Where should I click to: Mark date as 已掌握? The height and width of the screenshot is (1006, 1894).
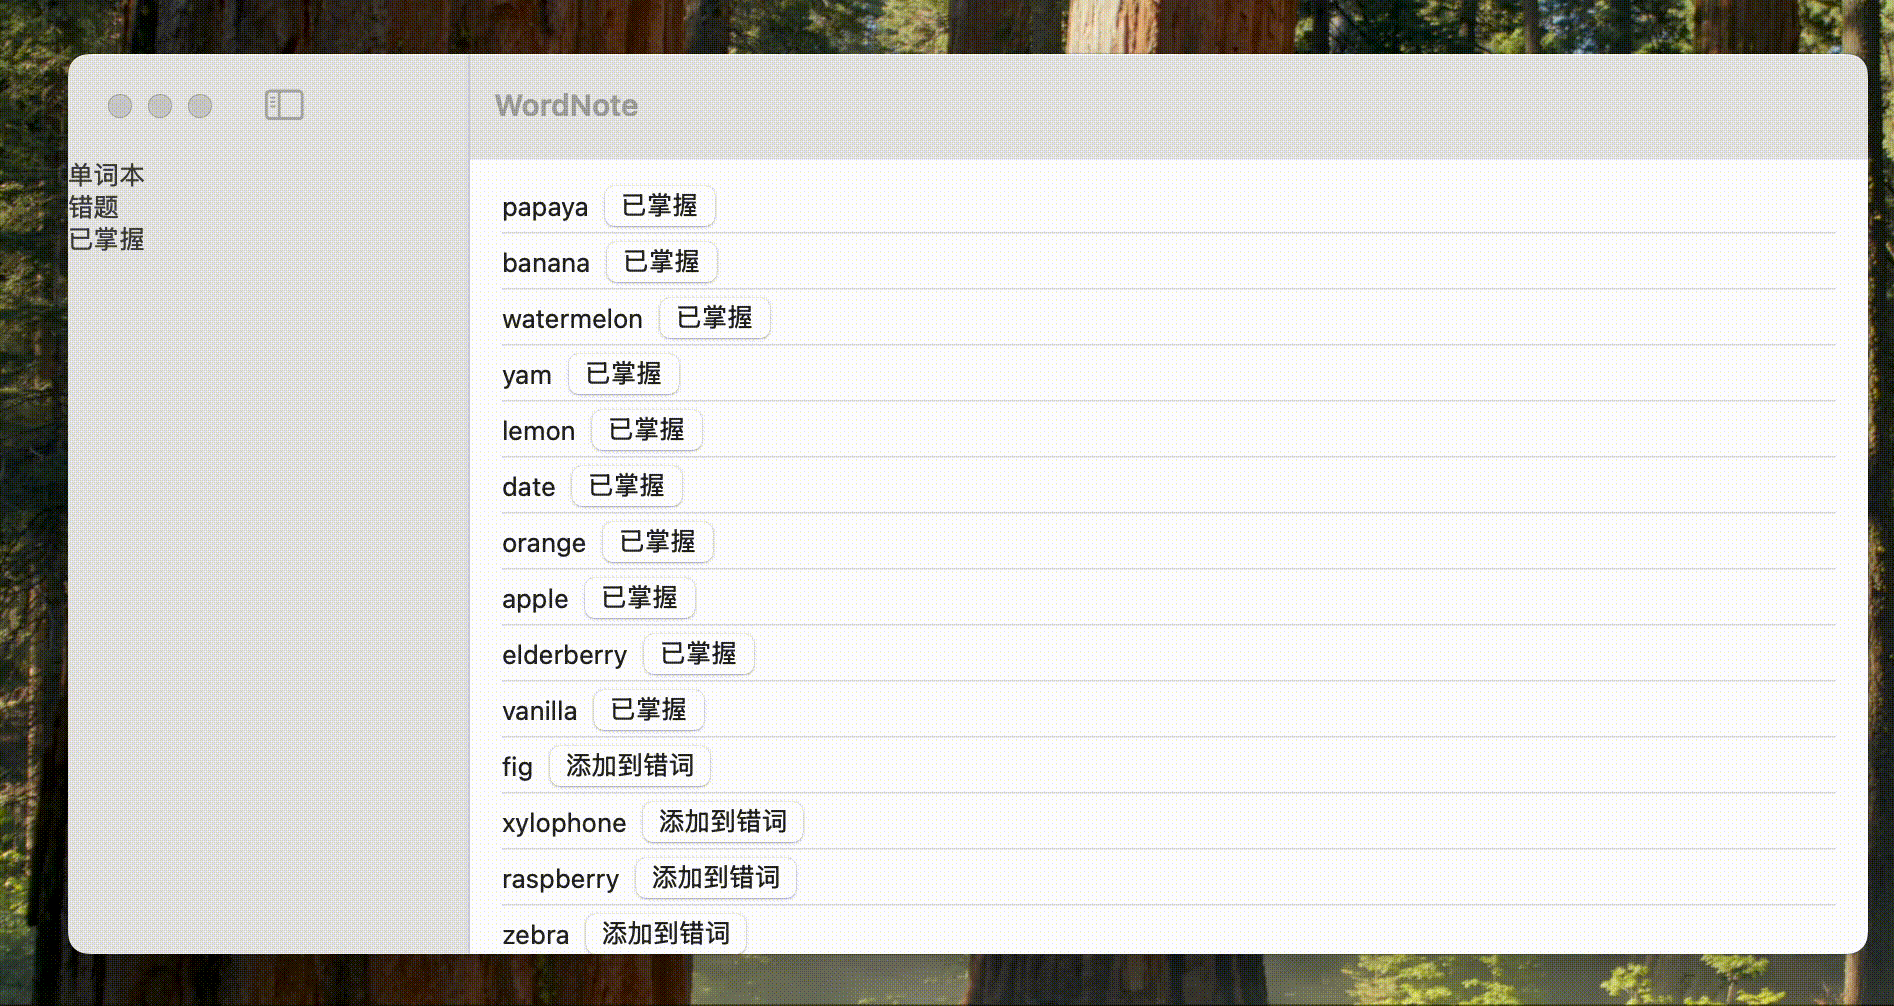coord(626,486)
